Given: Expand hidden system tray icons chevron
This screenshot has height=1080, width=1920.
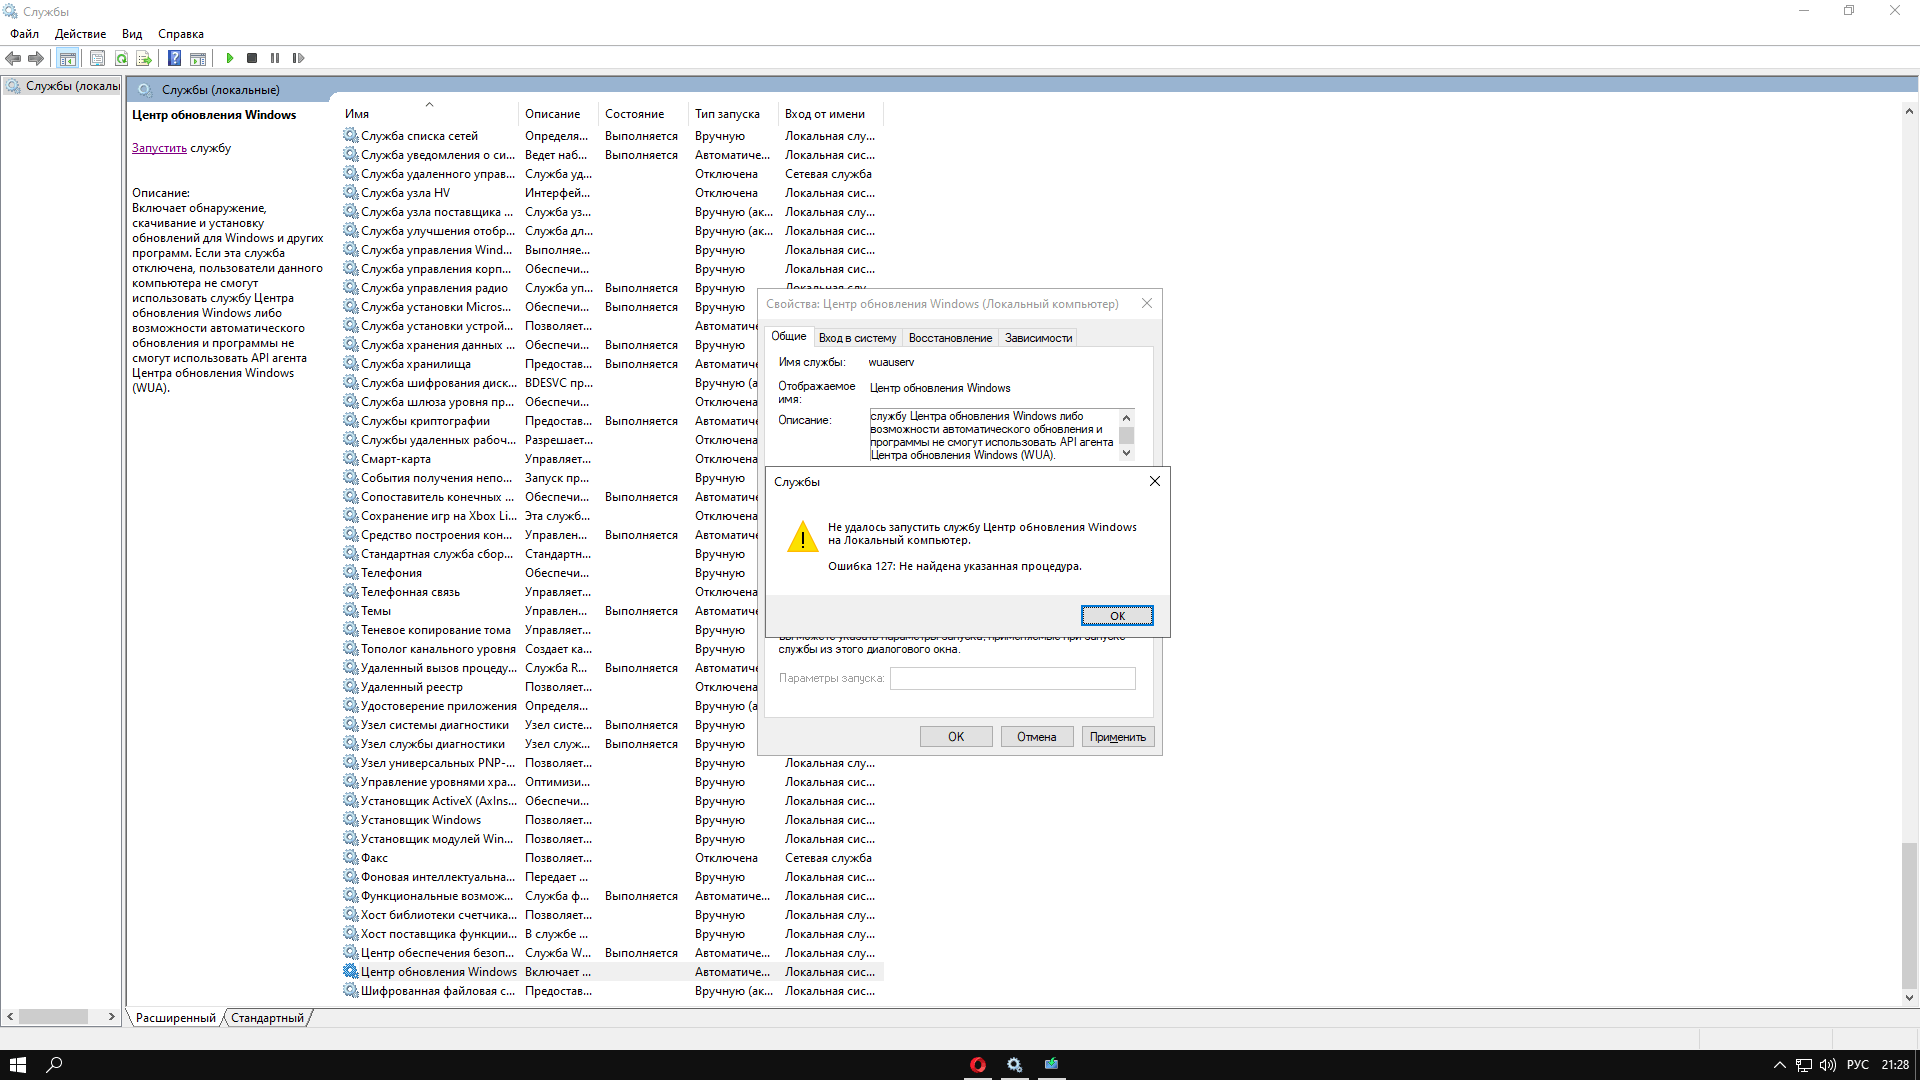Looking at the screenshot, I should [x=1779, y=1065].
